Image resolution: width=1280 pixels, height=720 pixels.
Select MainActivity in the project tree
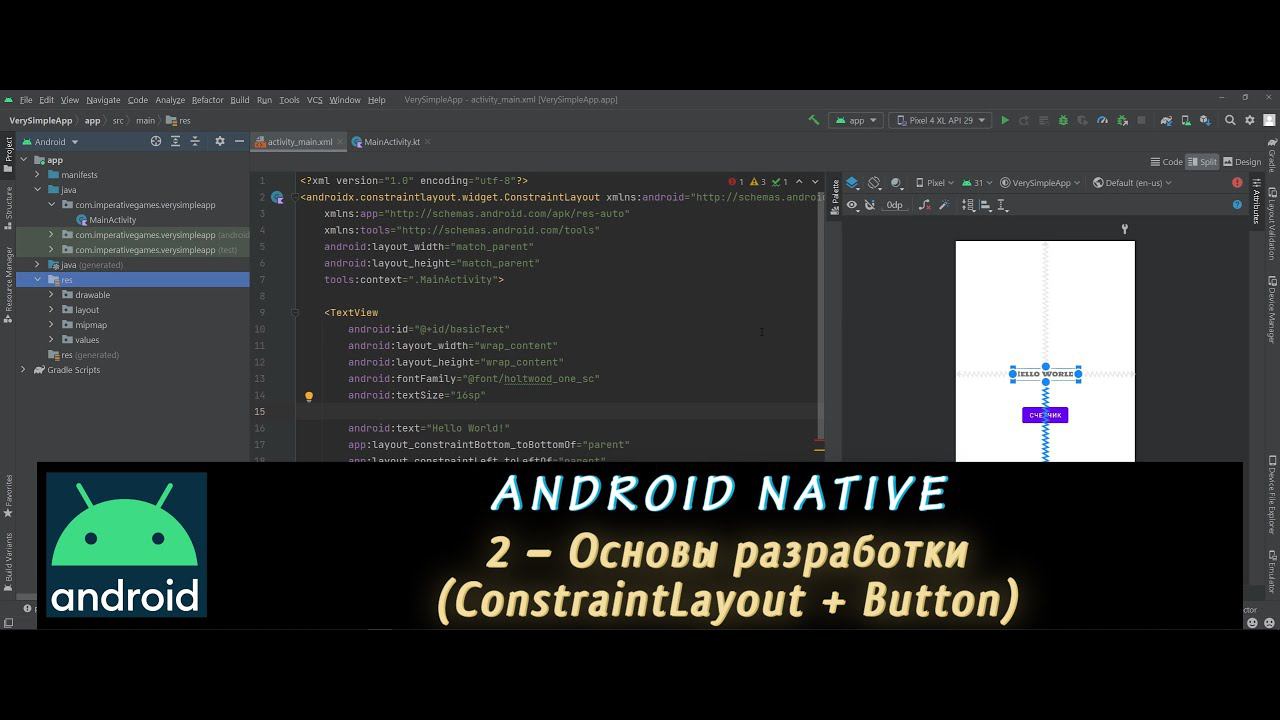[x=112, y=220]
